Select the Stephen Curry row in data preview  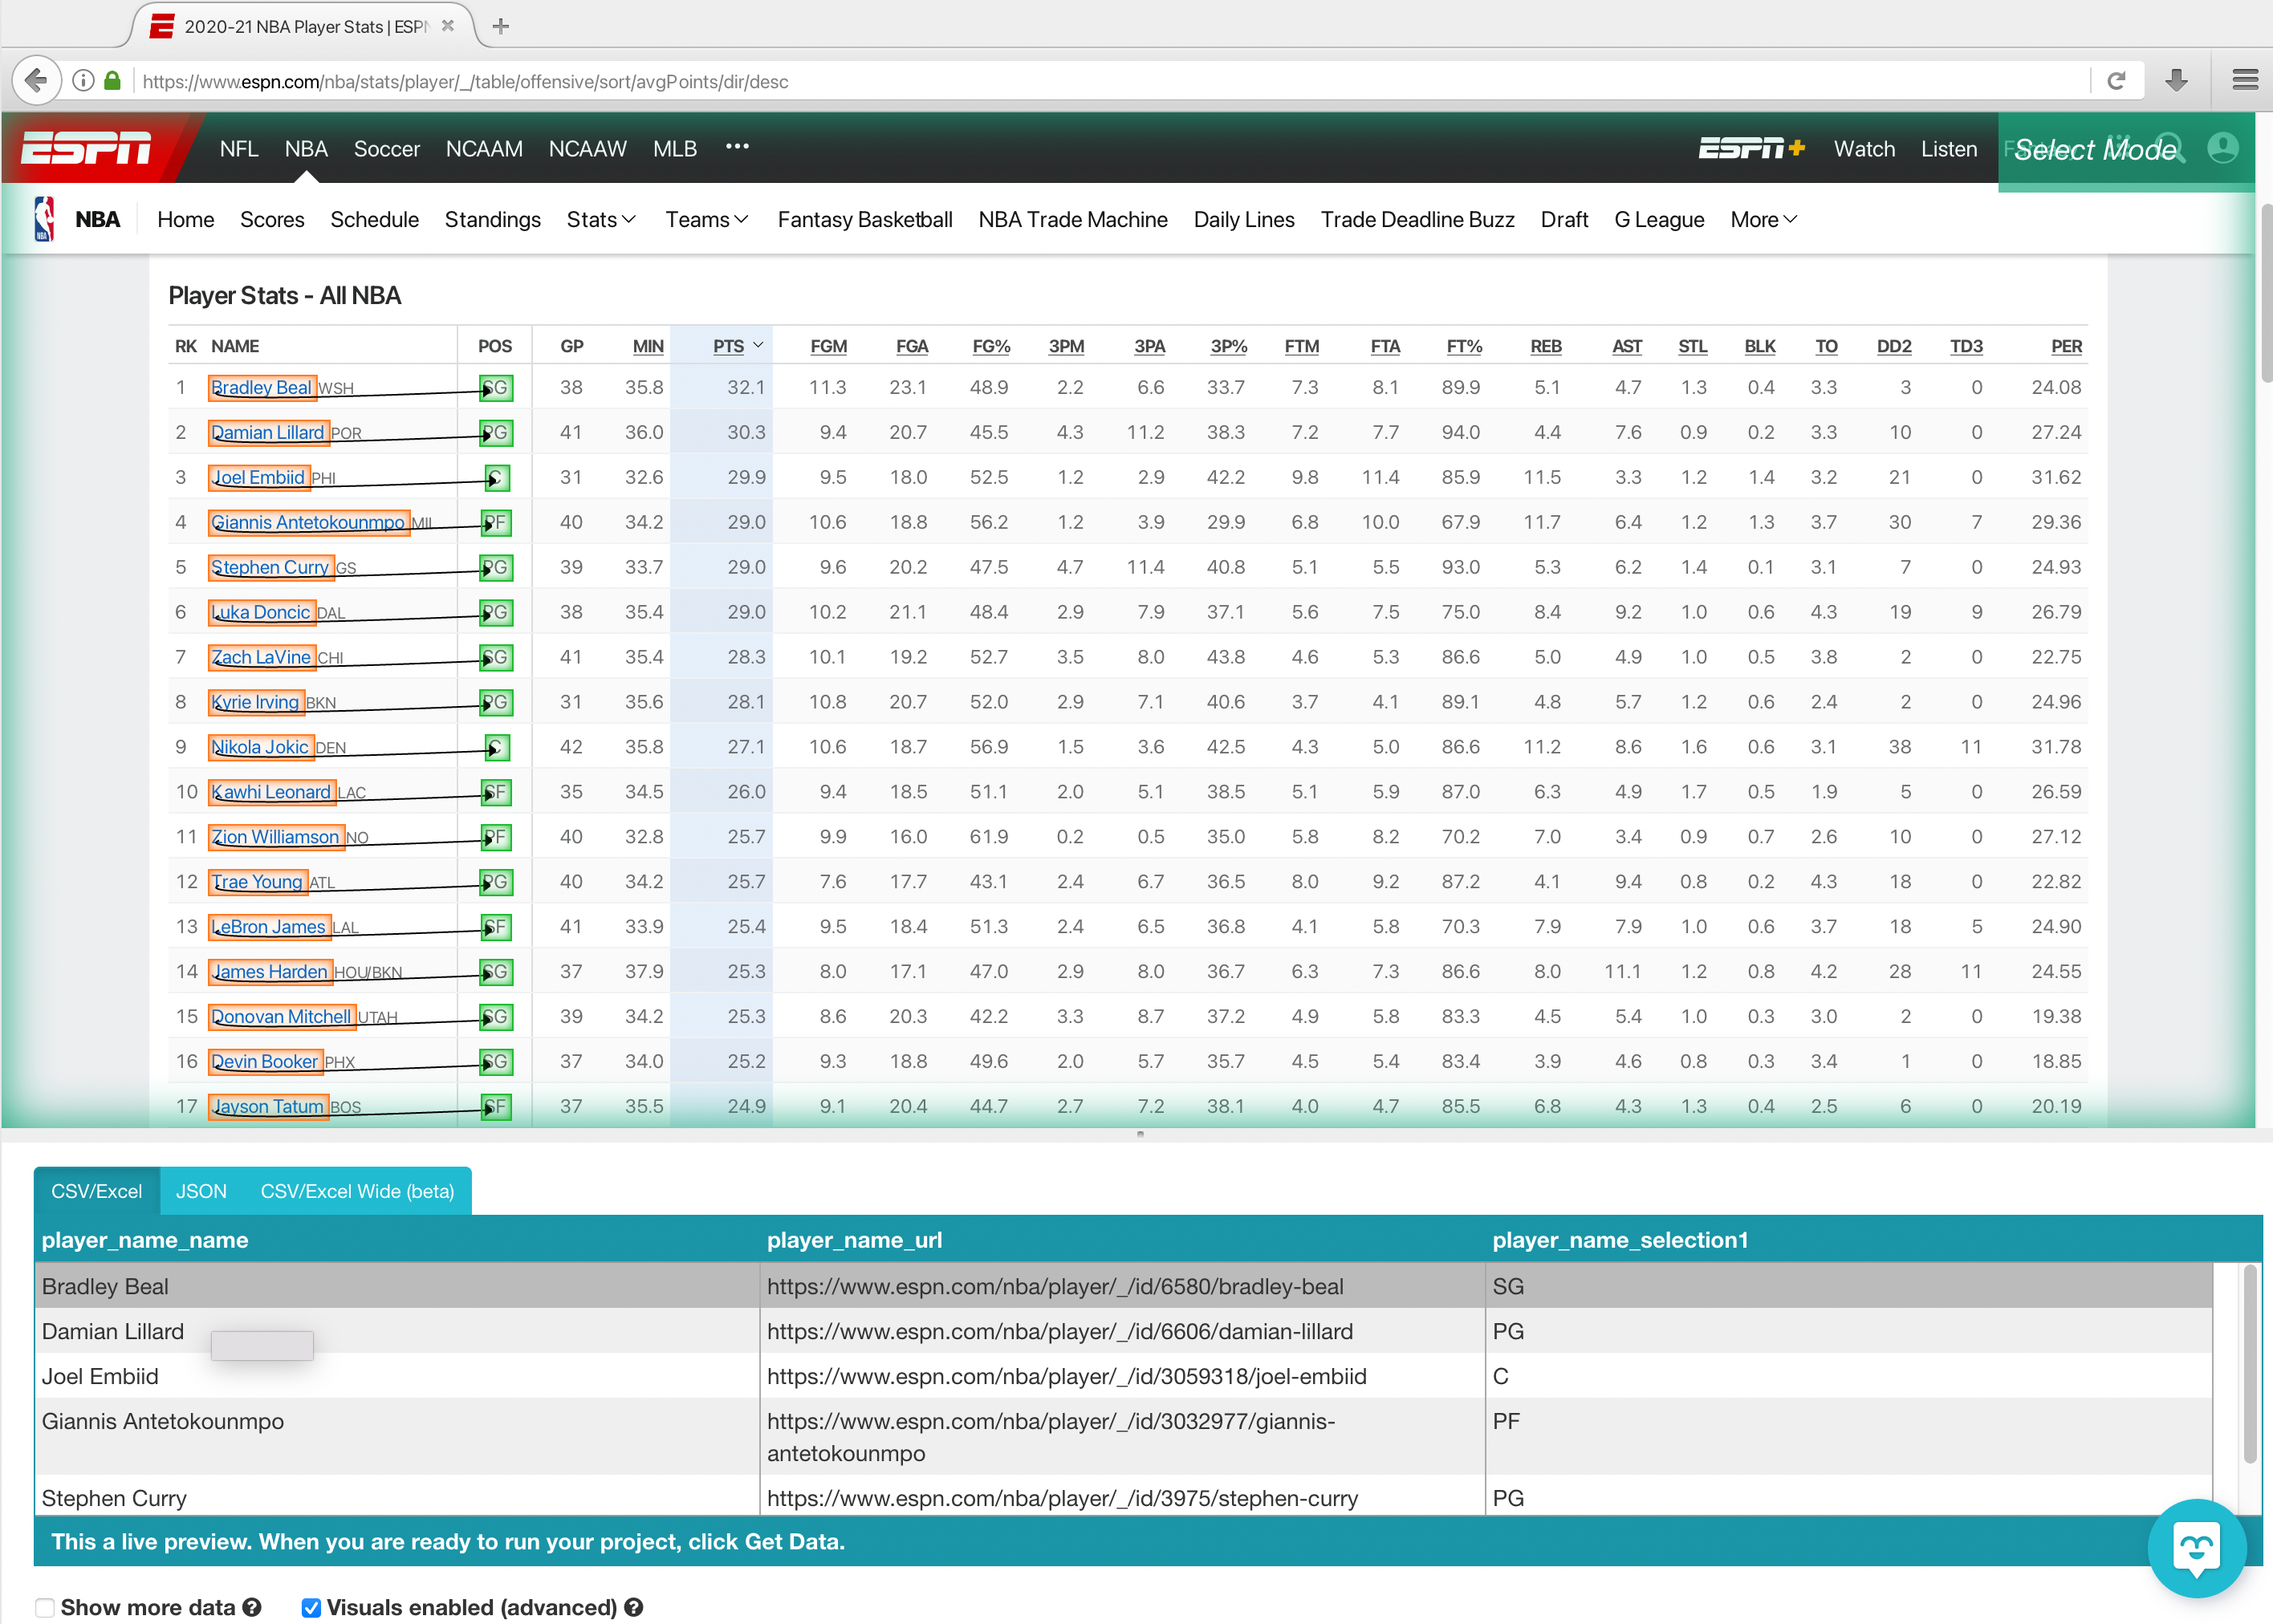(1122, 1497)
